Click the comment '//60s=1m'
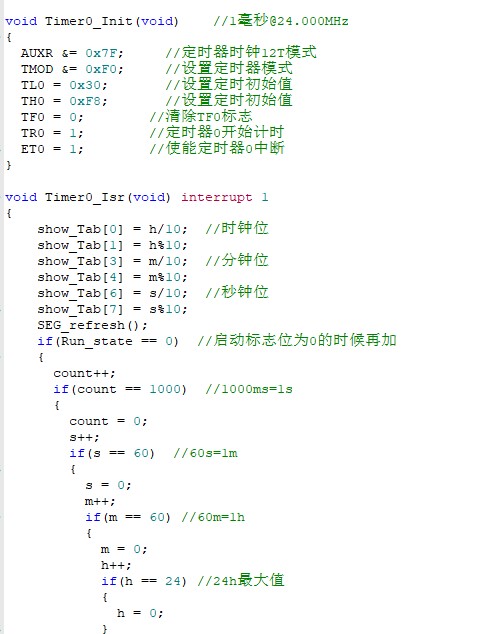This screenshot has width=492, height=634. pyautogui.click(x=205, y=453)
